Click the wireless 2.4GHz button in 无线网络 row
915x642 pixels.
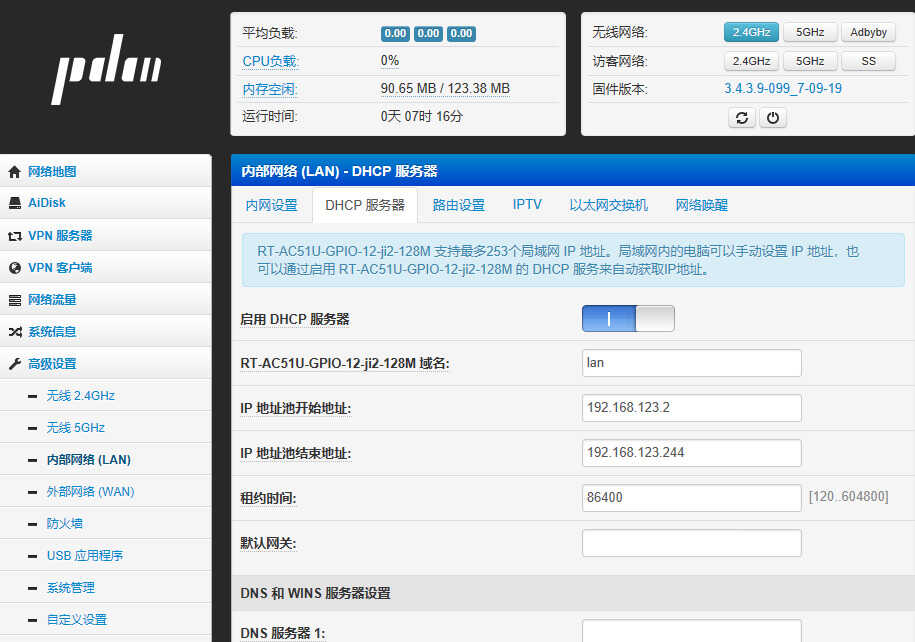(751, 32)
